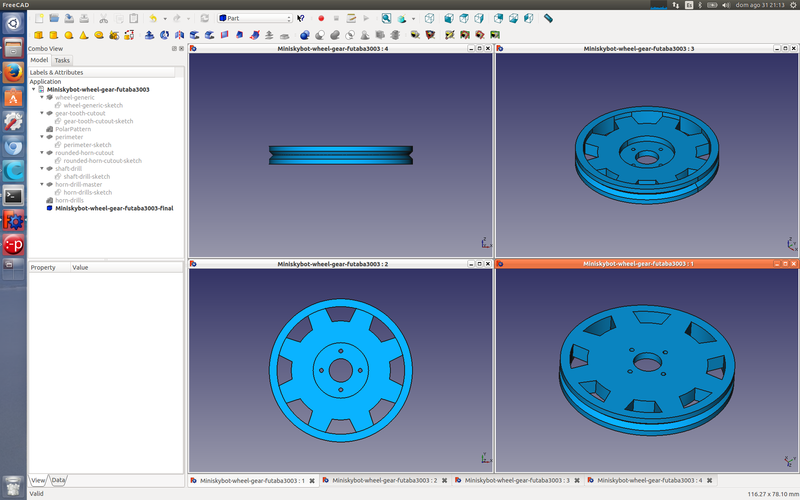This screenshot has width=800, height=500.
Task: Collapse the gear-tooth-cutout tree node
Action: pyautogui.click(x=42, y=113)
